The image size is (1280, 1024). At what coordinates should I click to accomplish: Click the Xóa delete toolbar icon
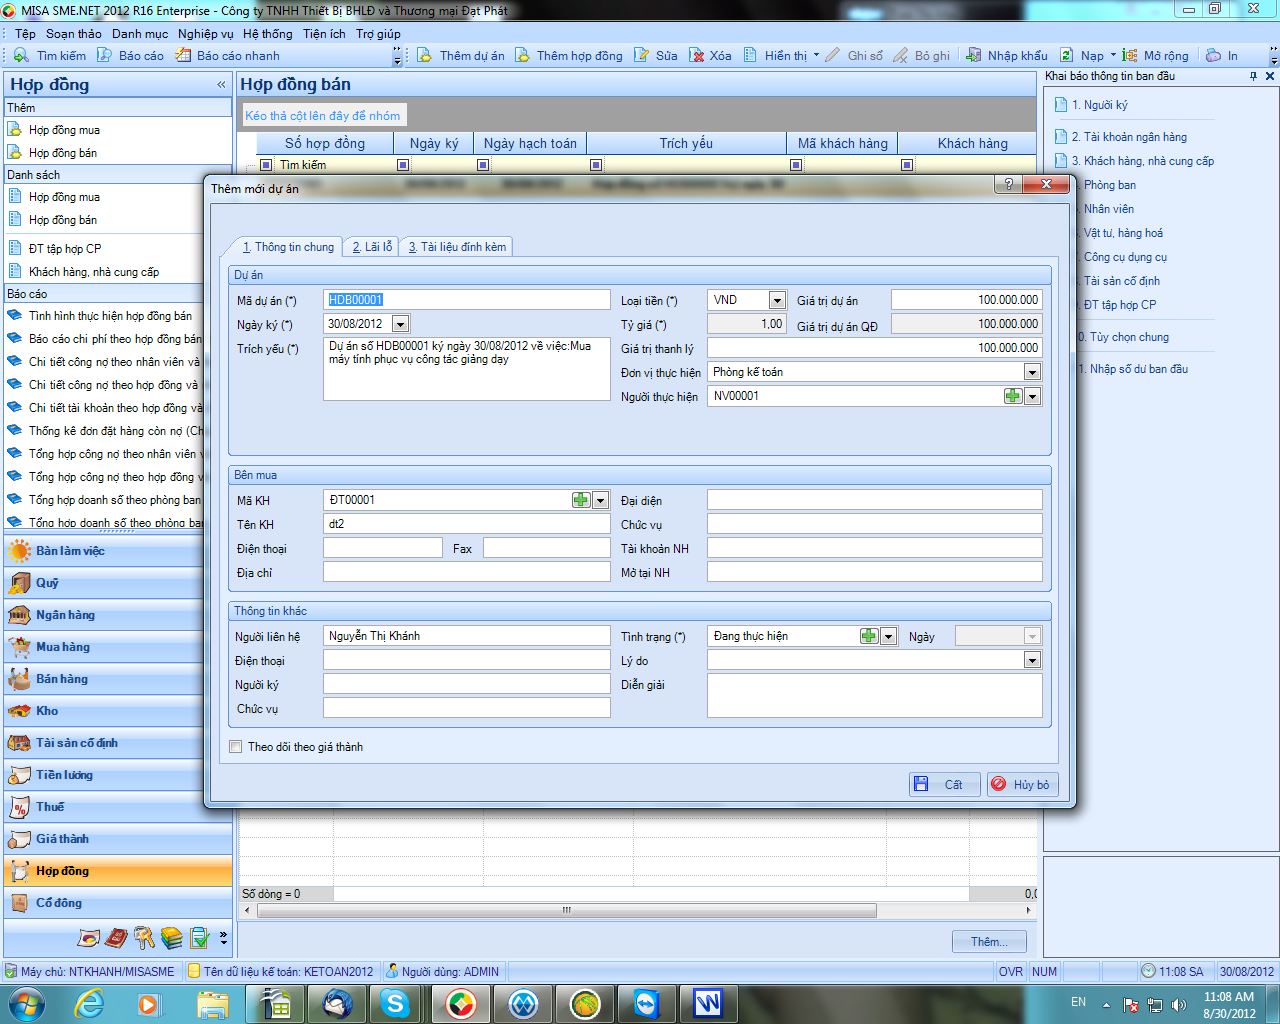710,56
